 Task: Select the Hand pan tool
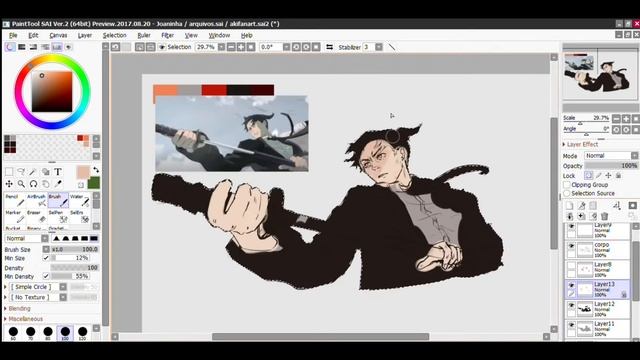pos(45,184)
